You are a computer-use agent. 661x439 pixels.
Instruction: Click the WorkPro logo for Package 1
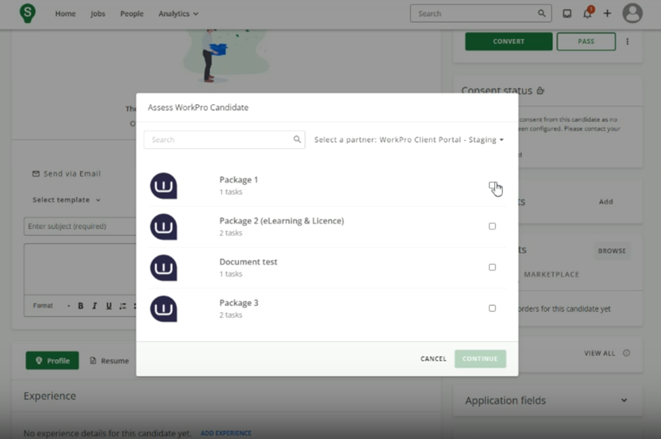tap(164, 186)
